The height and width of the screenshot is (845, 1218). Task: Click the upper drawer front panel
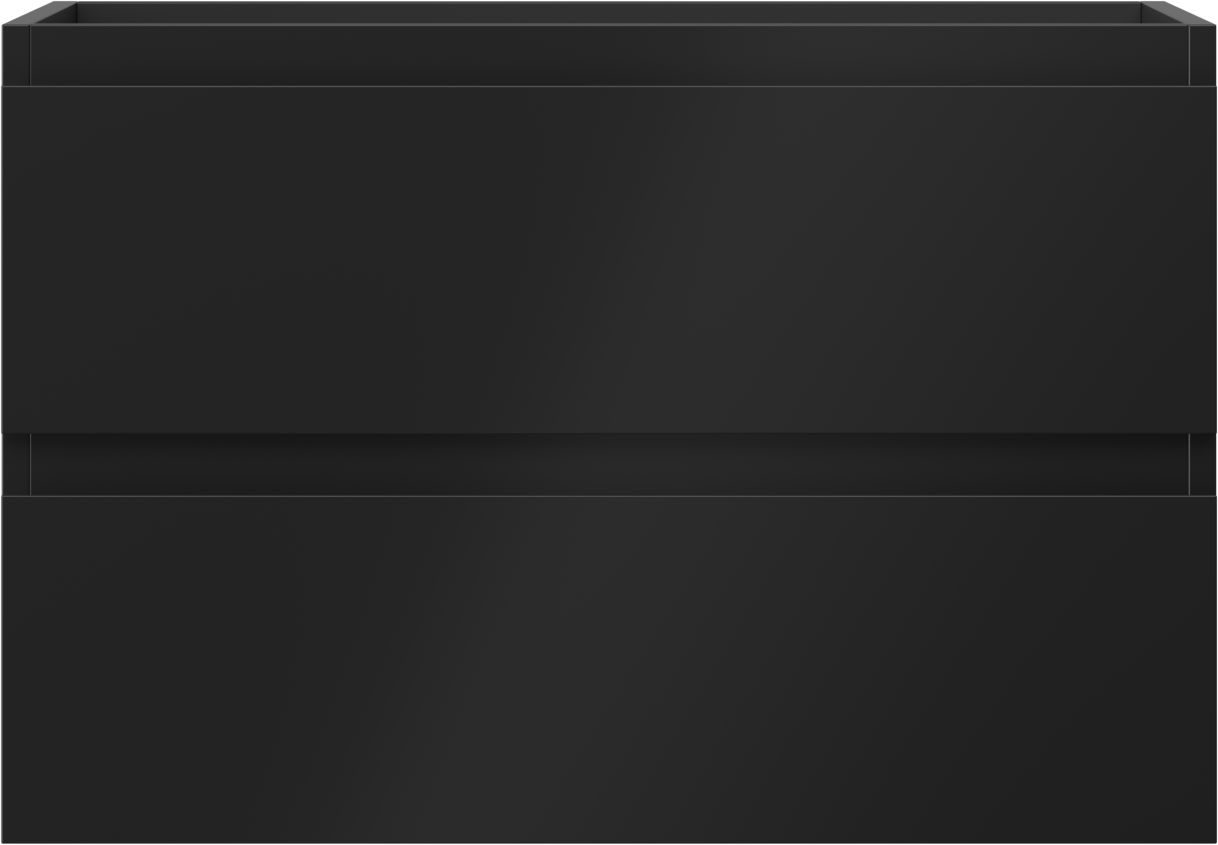(609, 259)
